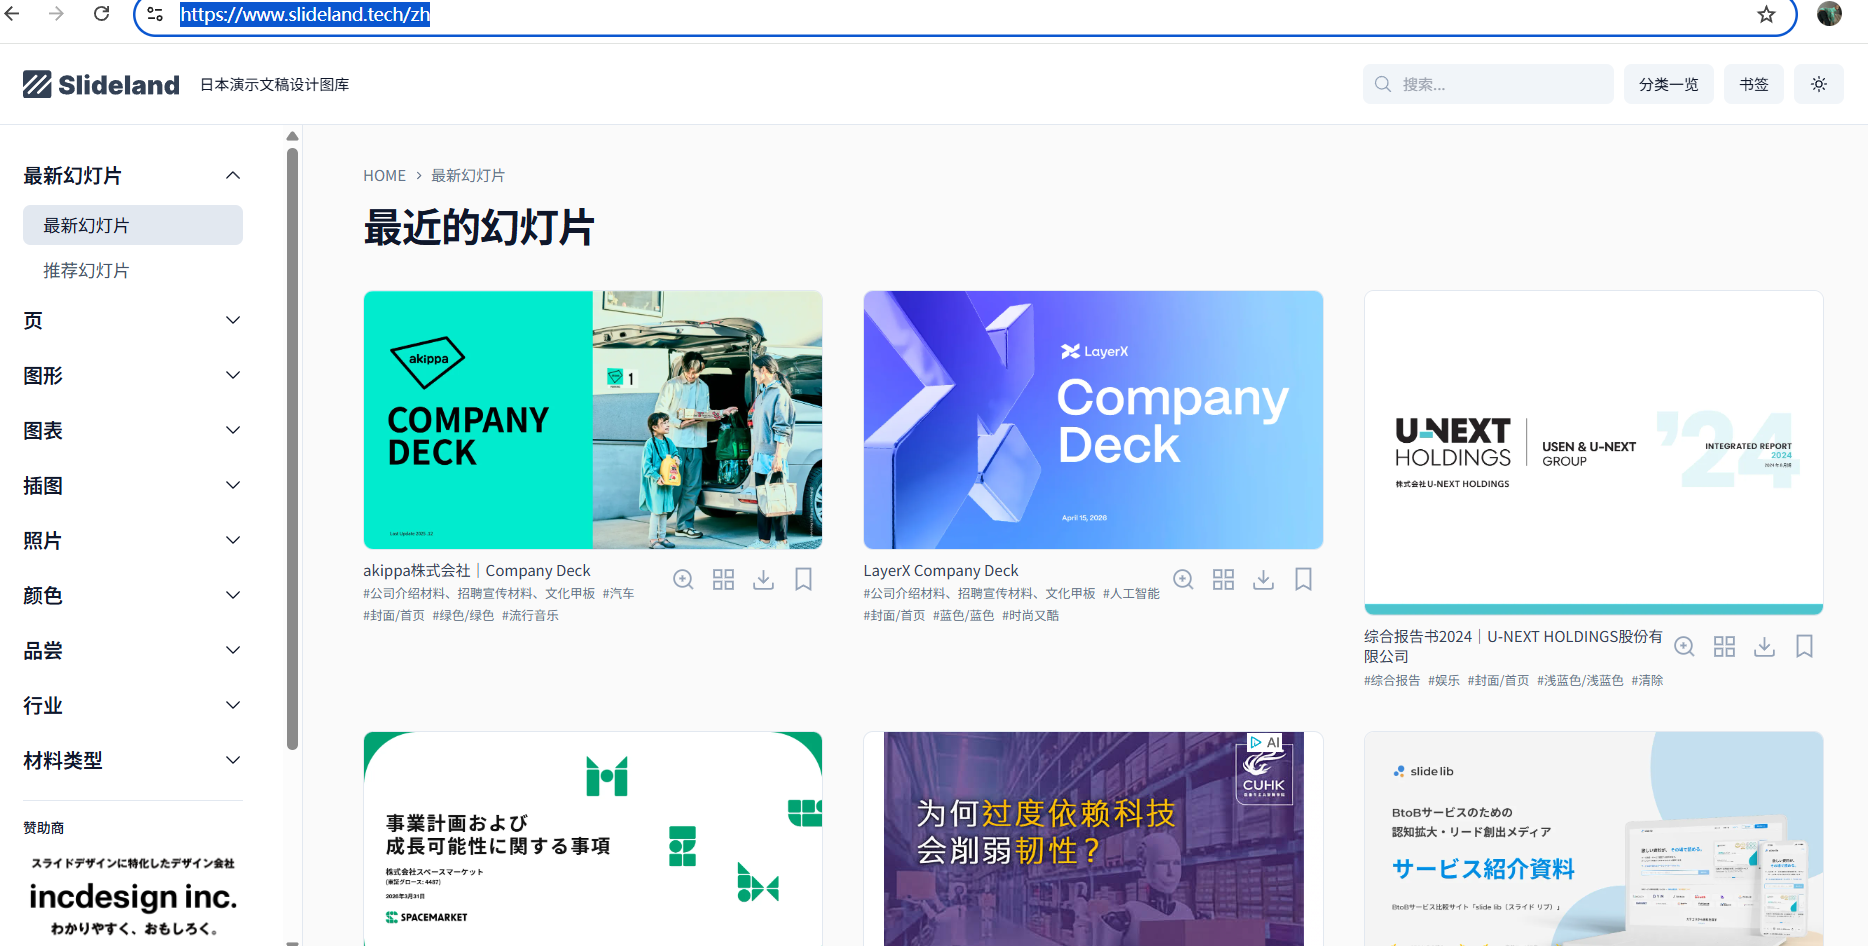Toggle light/dark theme with sun icon
The image size is (1868, 946).
1818,84
